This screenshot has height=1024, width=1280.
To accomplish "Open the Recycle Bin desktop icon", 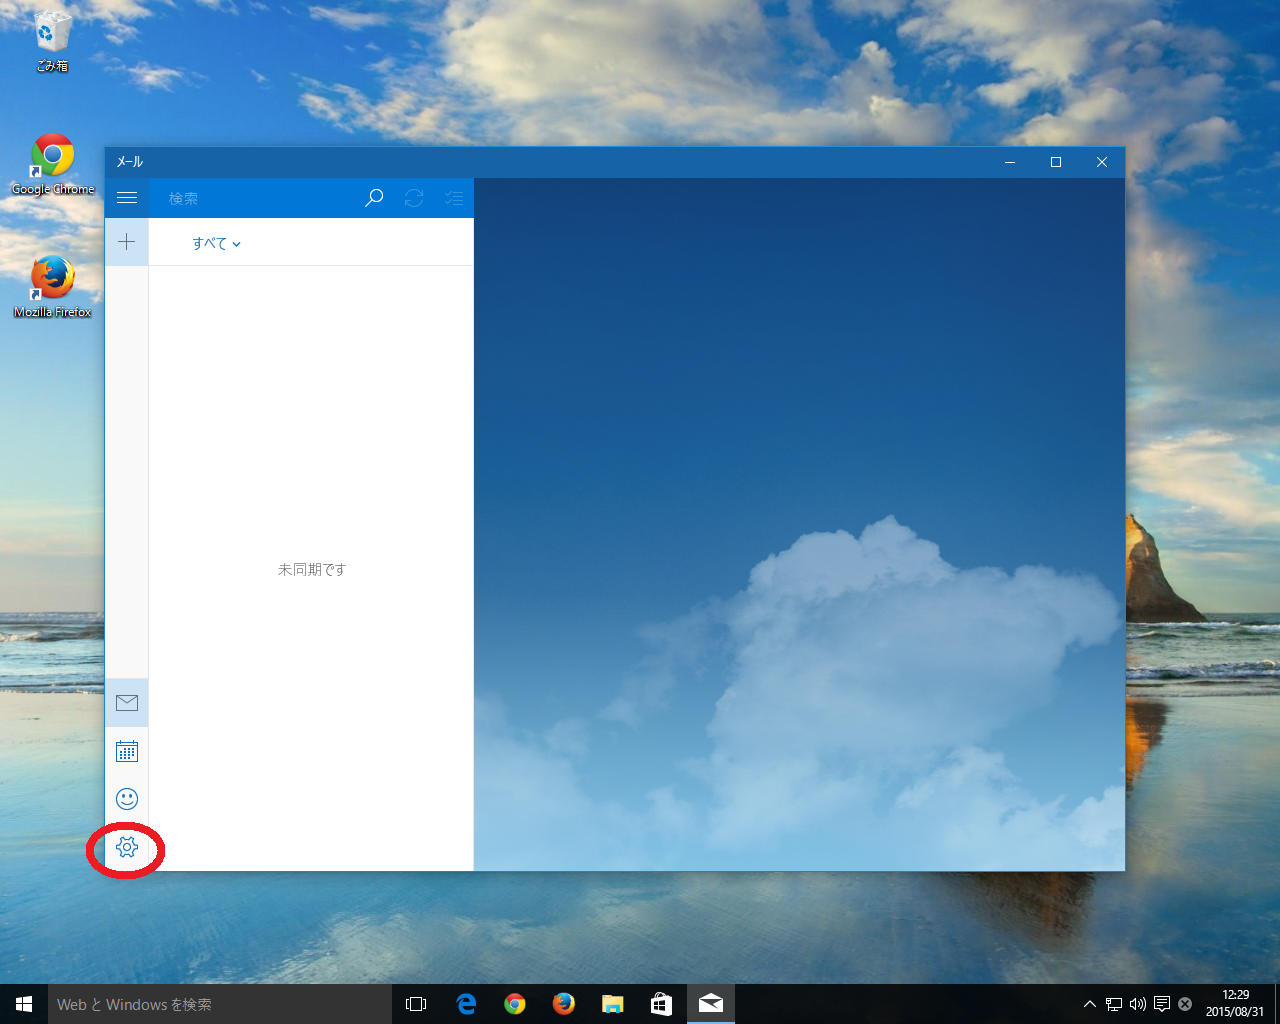I will (x=52, y=42).
